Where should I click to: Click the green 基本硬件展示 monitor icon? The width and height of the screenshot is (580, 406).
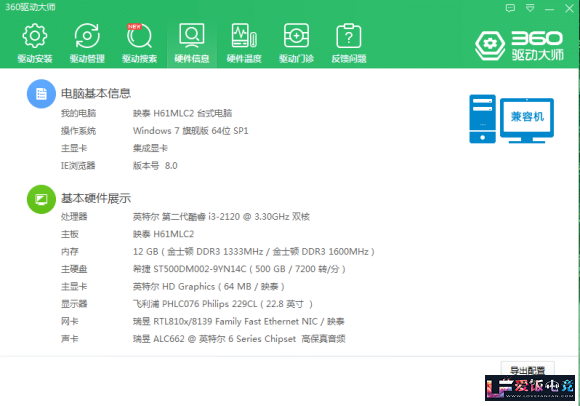[41, 199]
